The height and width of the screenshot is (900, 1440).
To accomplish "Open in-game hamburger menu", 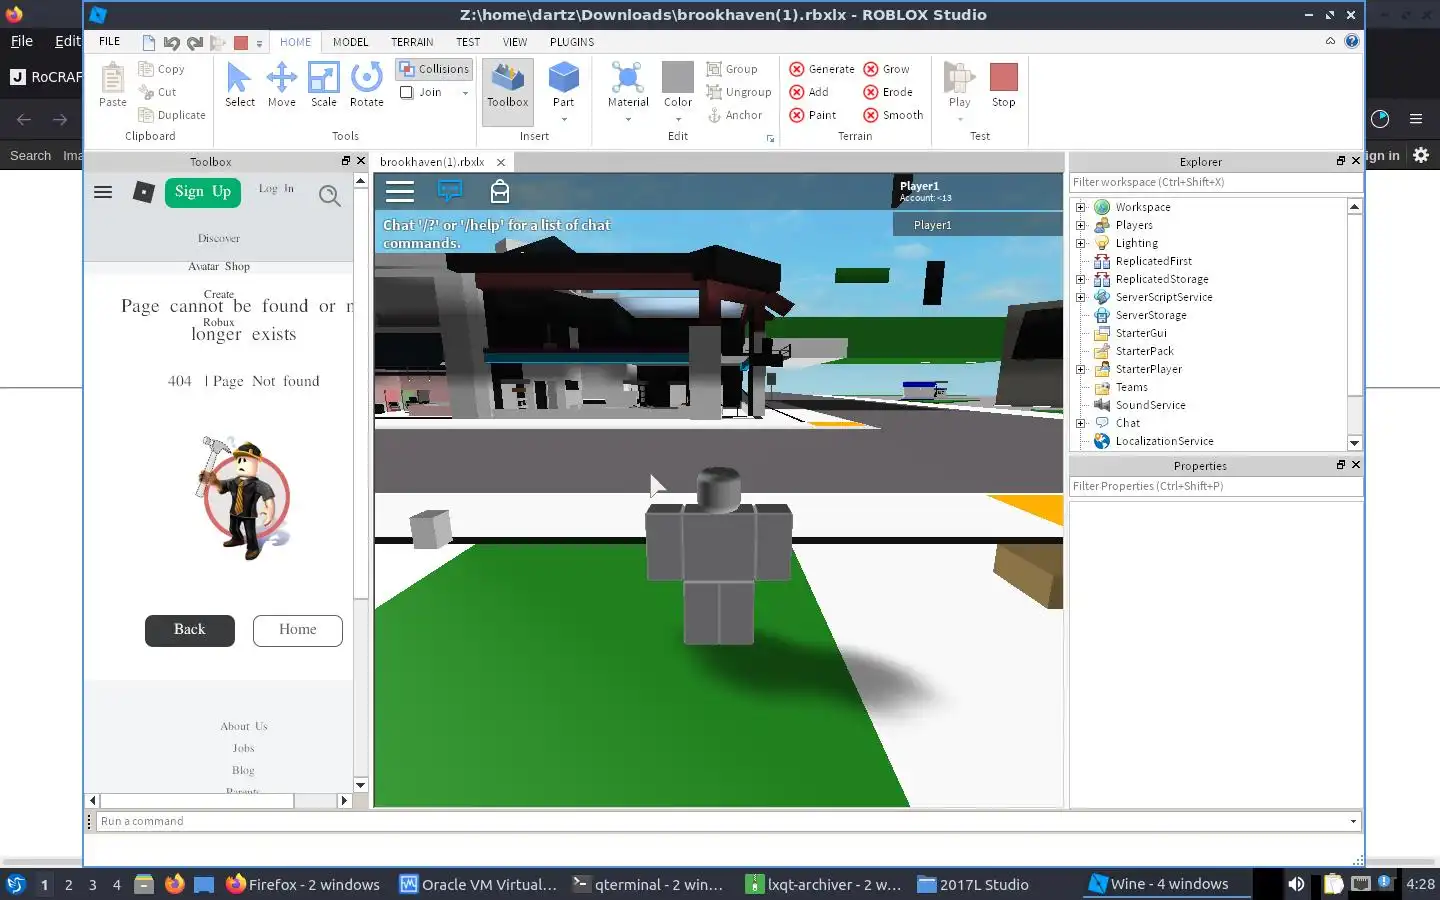I will pos(400,192).
